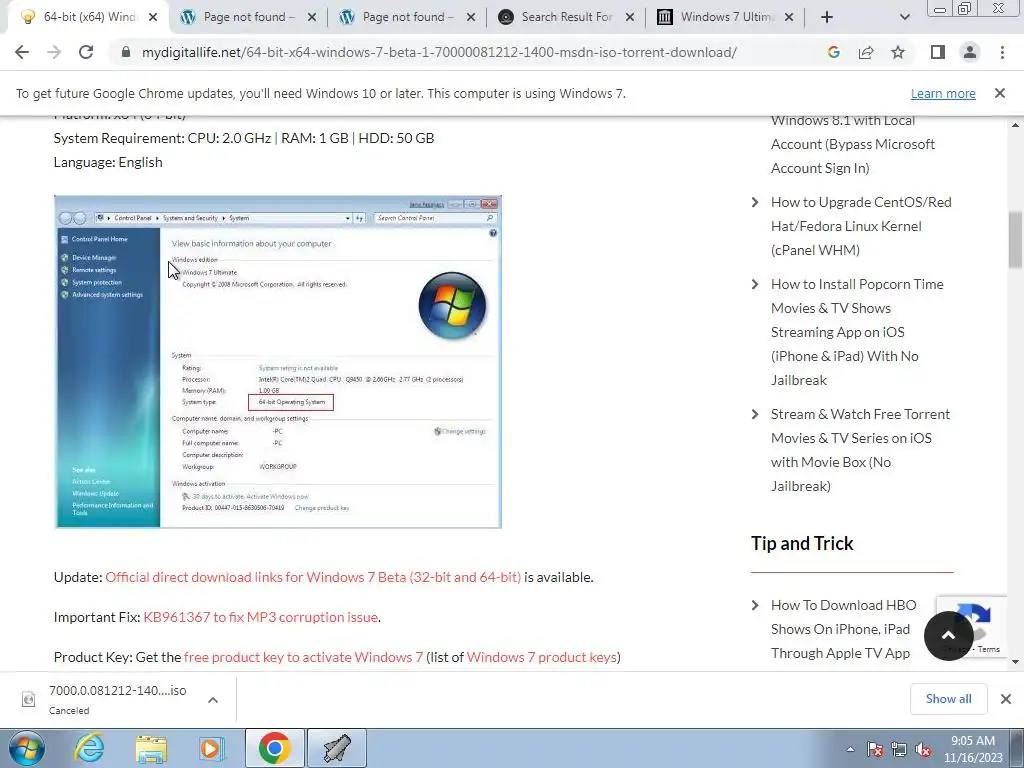Open the official direct download links for Windows 7 Beta
This screenshot has width=1024, height=768.
point(313,577)
